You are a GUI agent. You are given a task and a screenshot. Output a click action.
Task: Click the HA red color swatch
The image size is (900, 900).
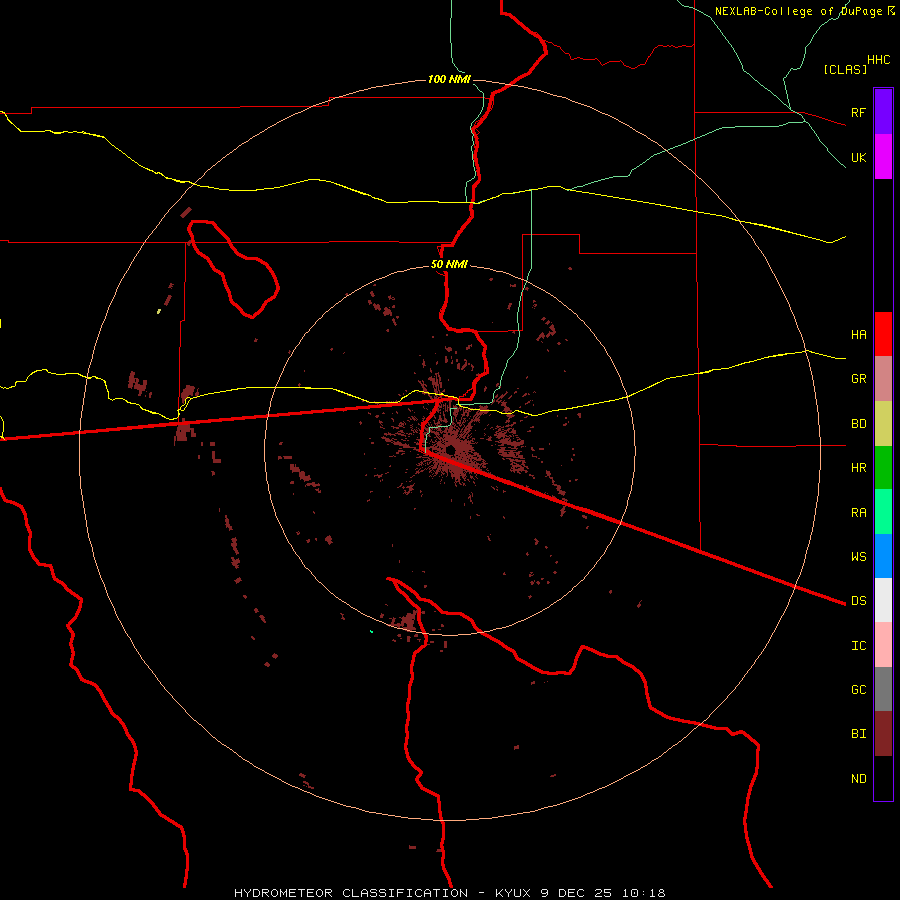point(883,334)
